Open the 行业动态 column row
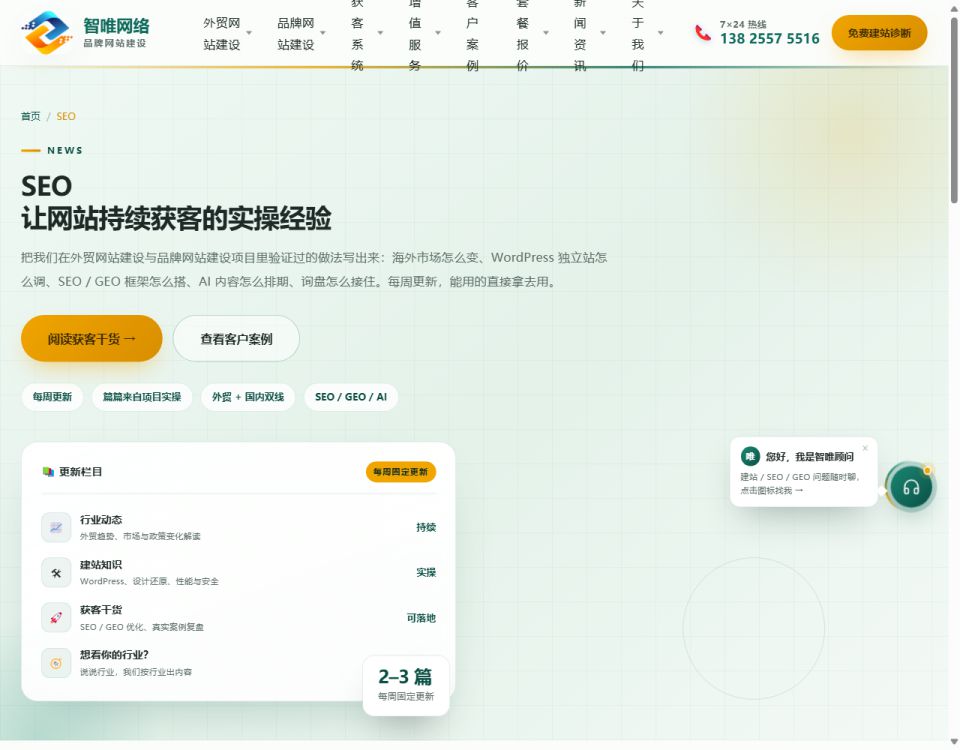Screen dimensions: 960x750 239,527
